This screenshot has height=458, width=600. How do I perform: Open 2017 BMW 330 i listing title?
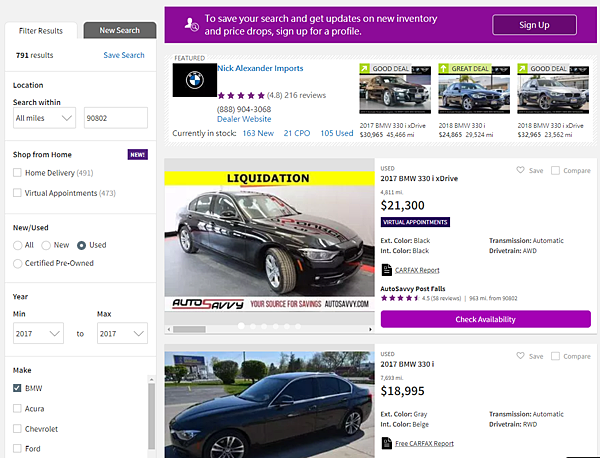(407, 364)
